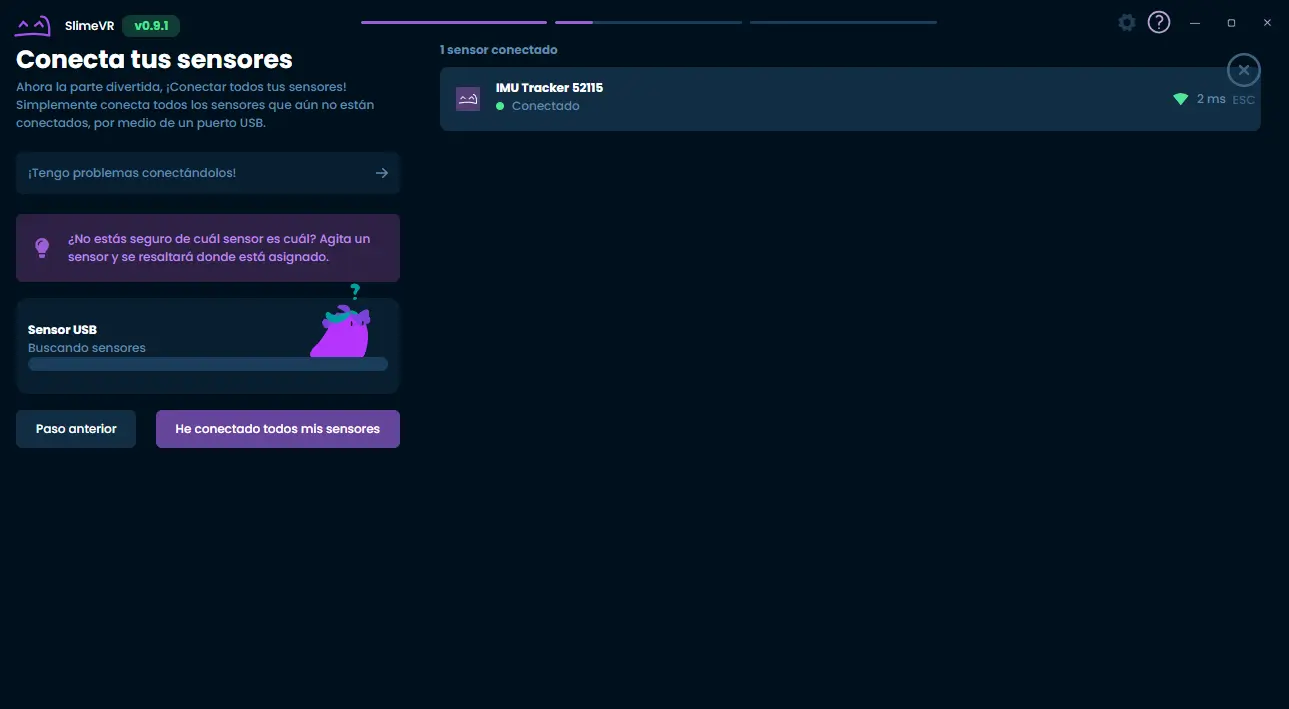Click the green Wi-Fi signal icon
The image size is (1289, 709).
[x=1180, y=99]
